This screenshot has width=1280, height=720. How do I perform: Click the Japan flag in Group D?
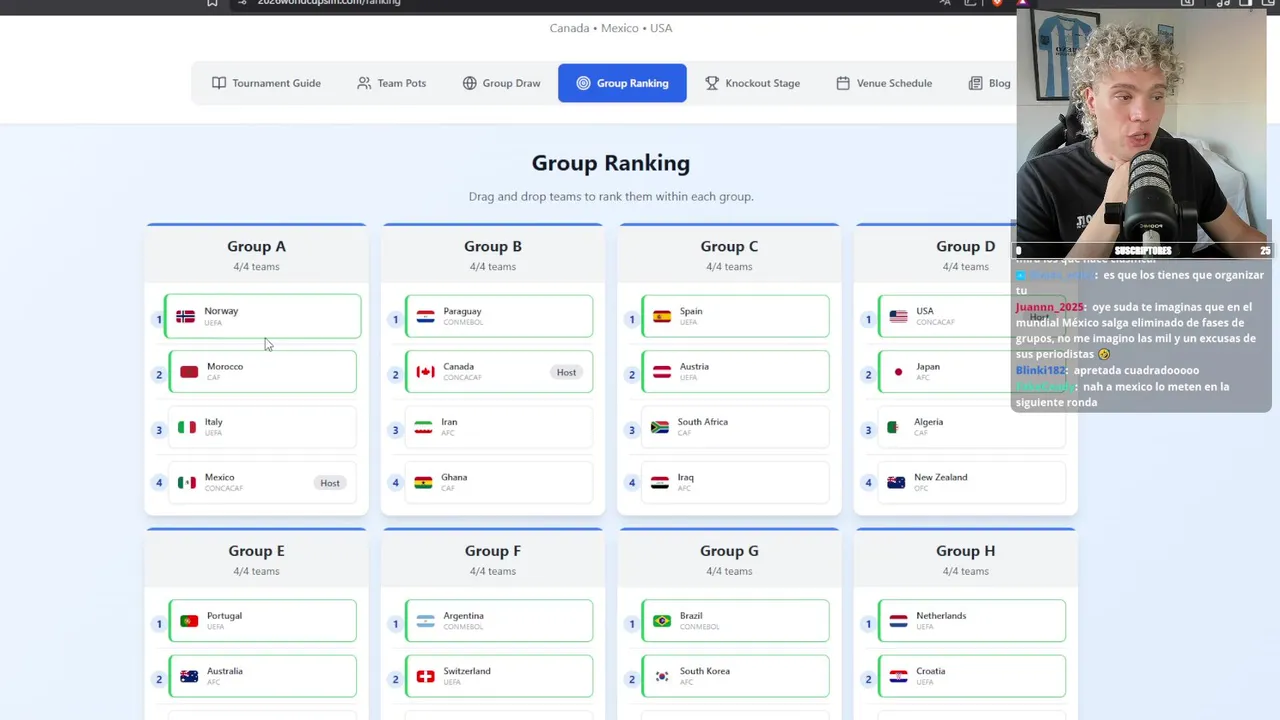click(x=898, y=372)
